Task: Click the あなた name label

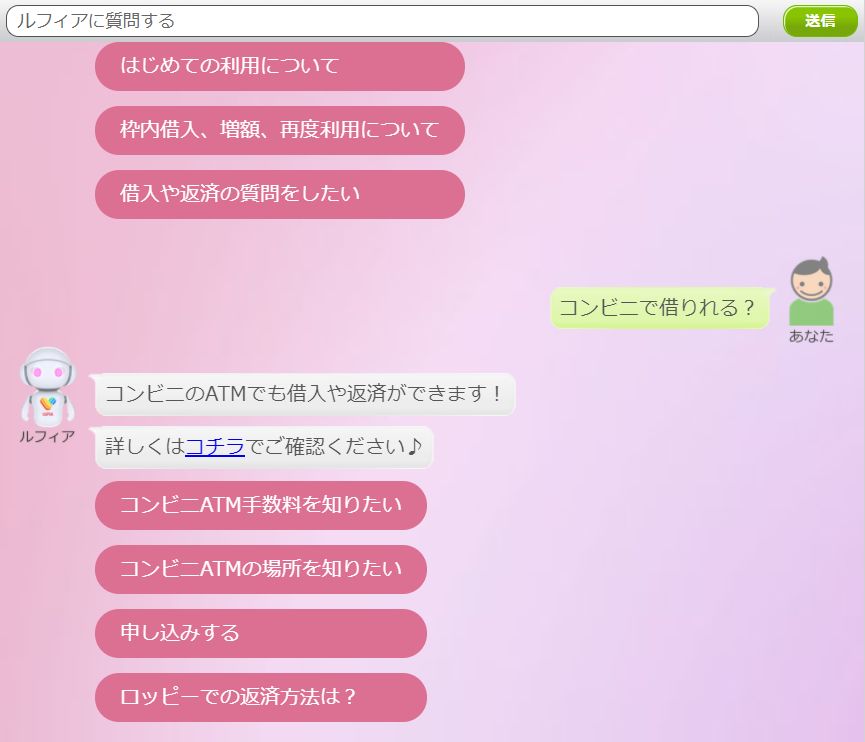Action: (811, 336)
